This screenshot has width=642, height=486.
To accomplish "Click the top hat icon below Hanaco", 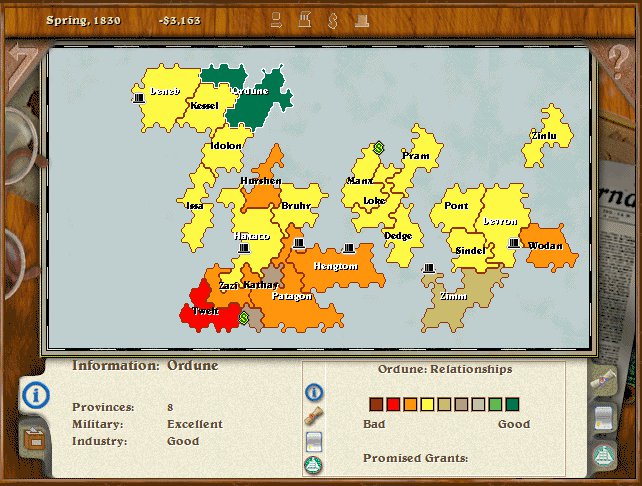I will tap(244, 248).
